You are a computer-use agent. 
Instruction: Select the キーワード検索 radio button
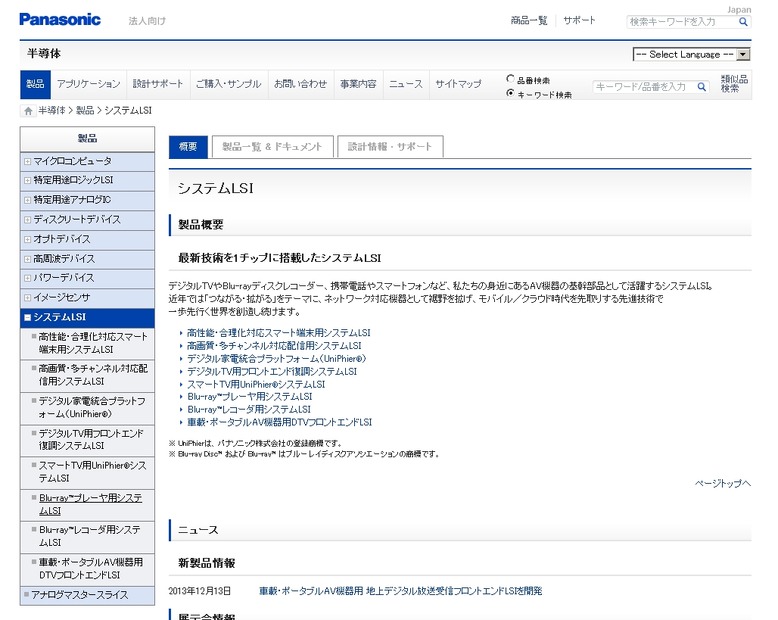(510, 93)
